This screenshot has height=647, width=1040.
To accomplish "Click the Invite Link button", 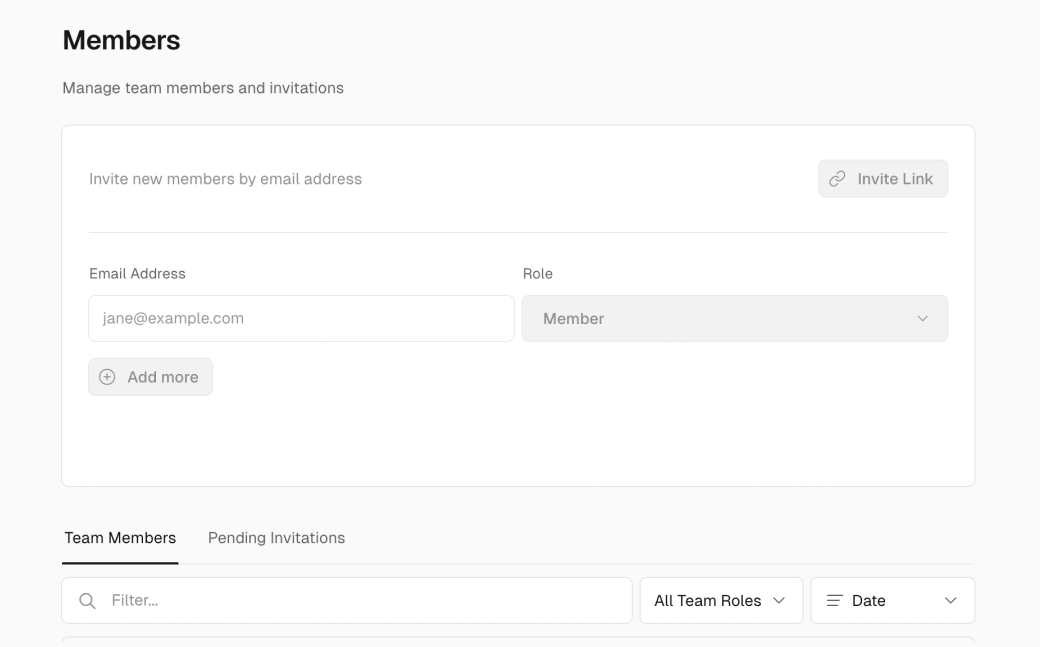I will coord(883,178).
